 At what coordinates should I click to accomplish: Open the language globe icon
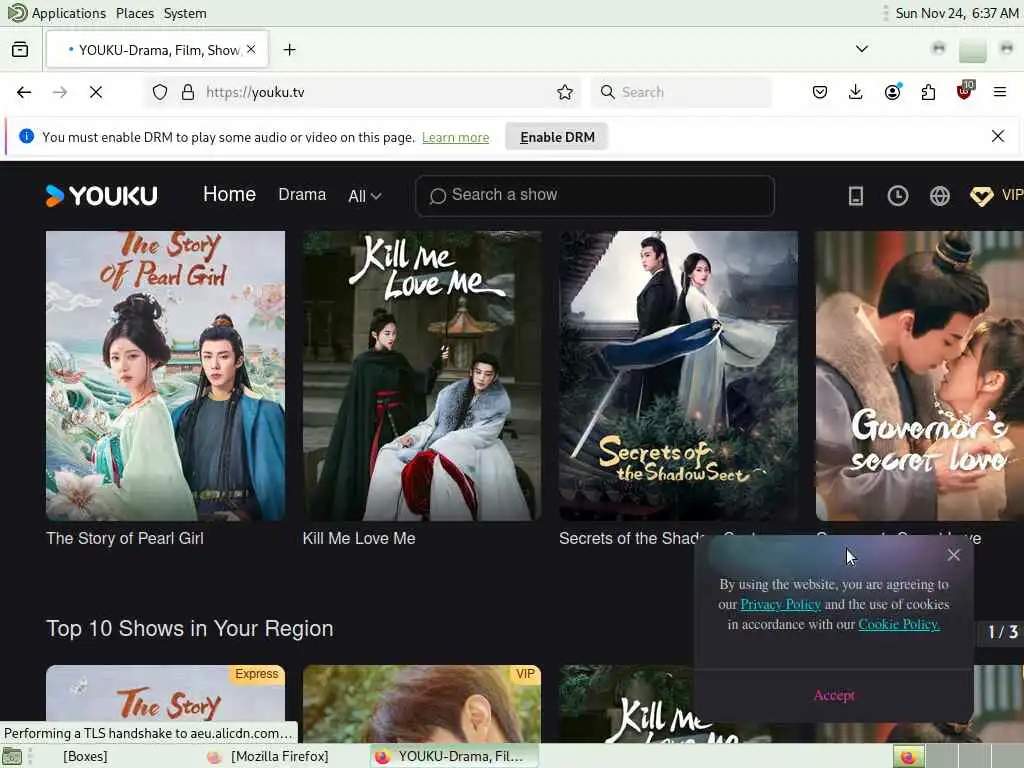point(939,195)
